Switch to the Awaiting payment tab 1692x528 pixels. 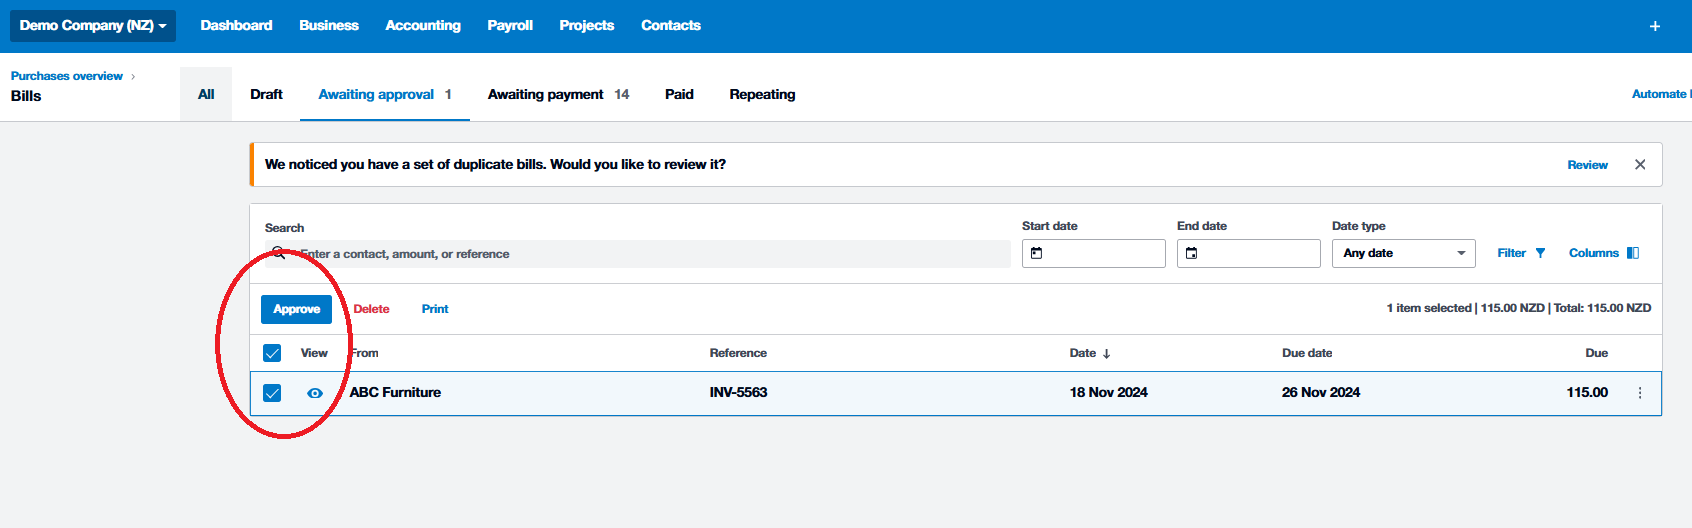tap(546, 95)
